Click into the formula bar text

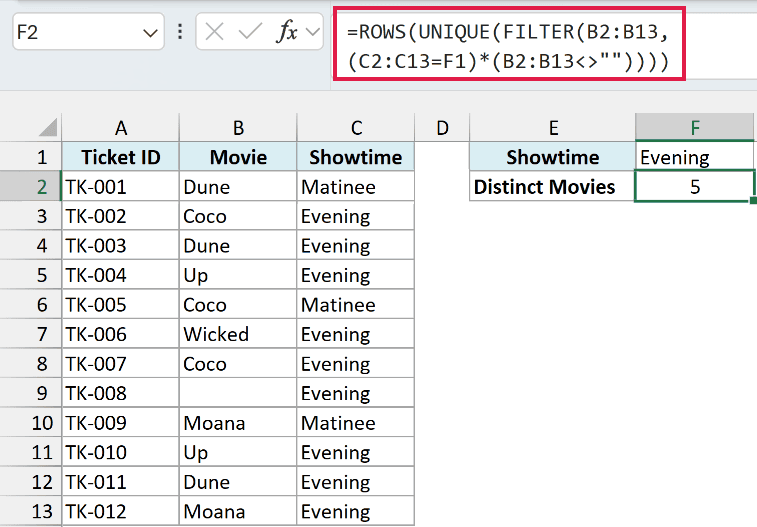coord(508,46)
